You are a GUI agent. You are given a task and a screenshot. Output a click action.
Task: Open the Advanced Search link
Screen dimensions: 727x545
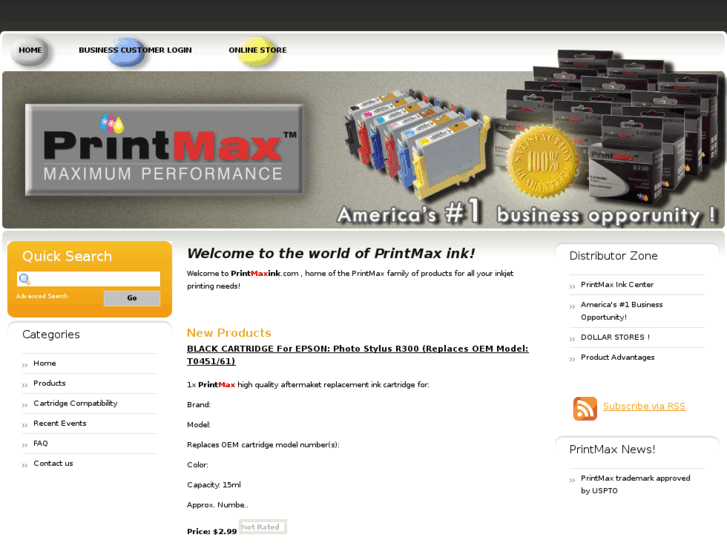pos(42,296)
